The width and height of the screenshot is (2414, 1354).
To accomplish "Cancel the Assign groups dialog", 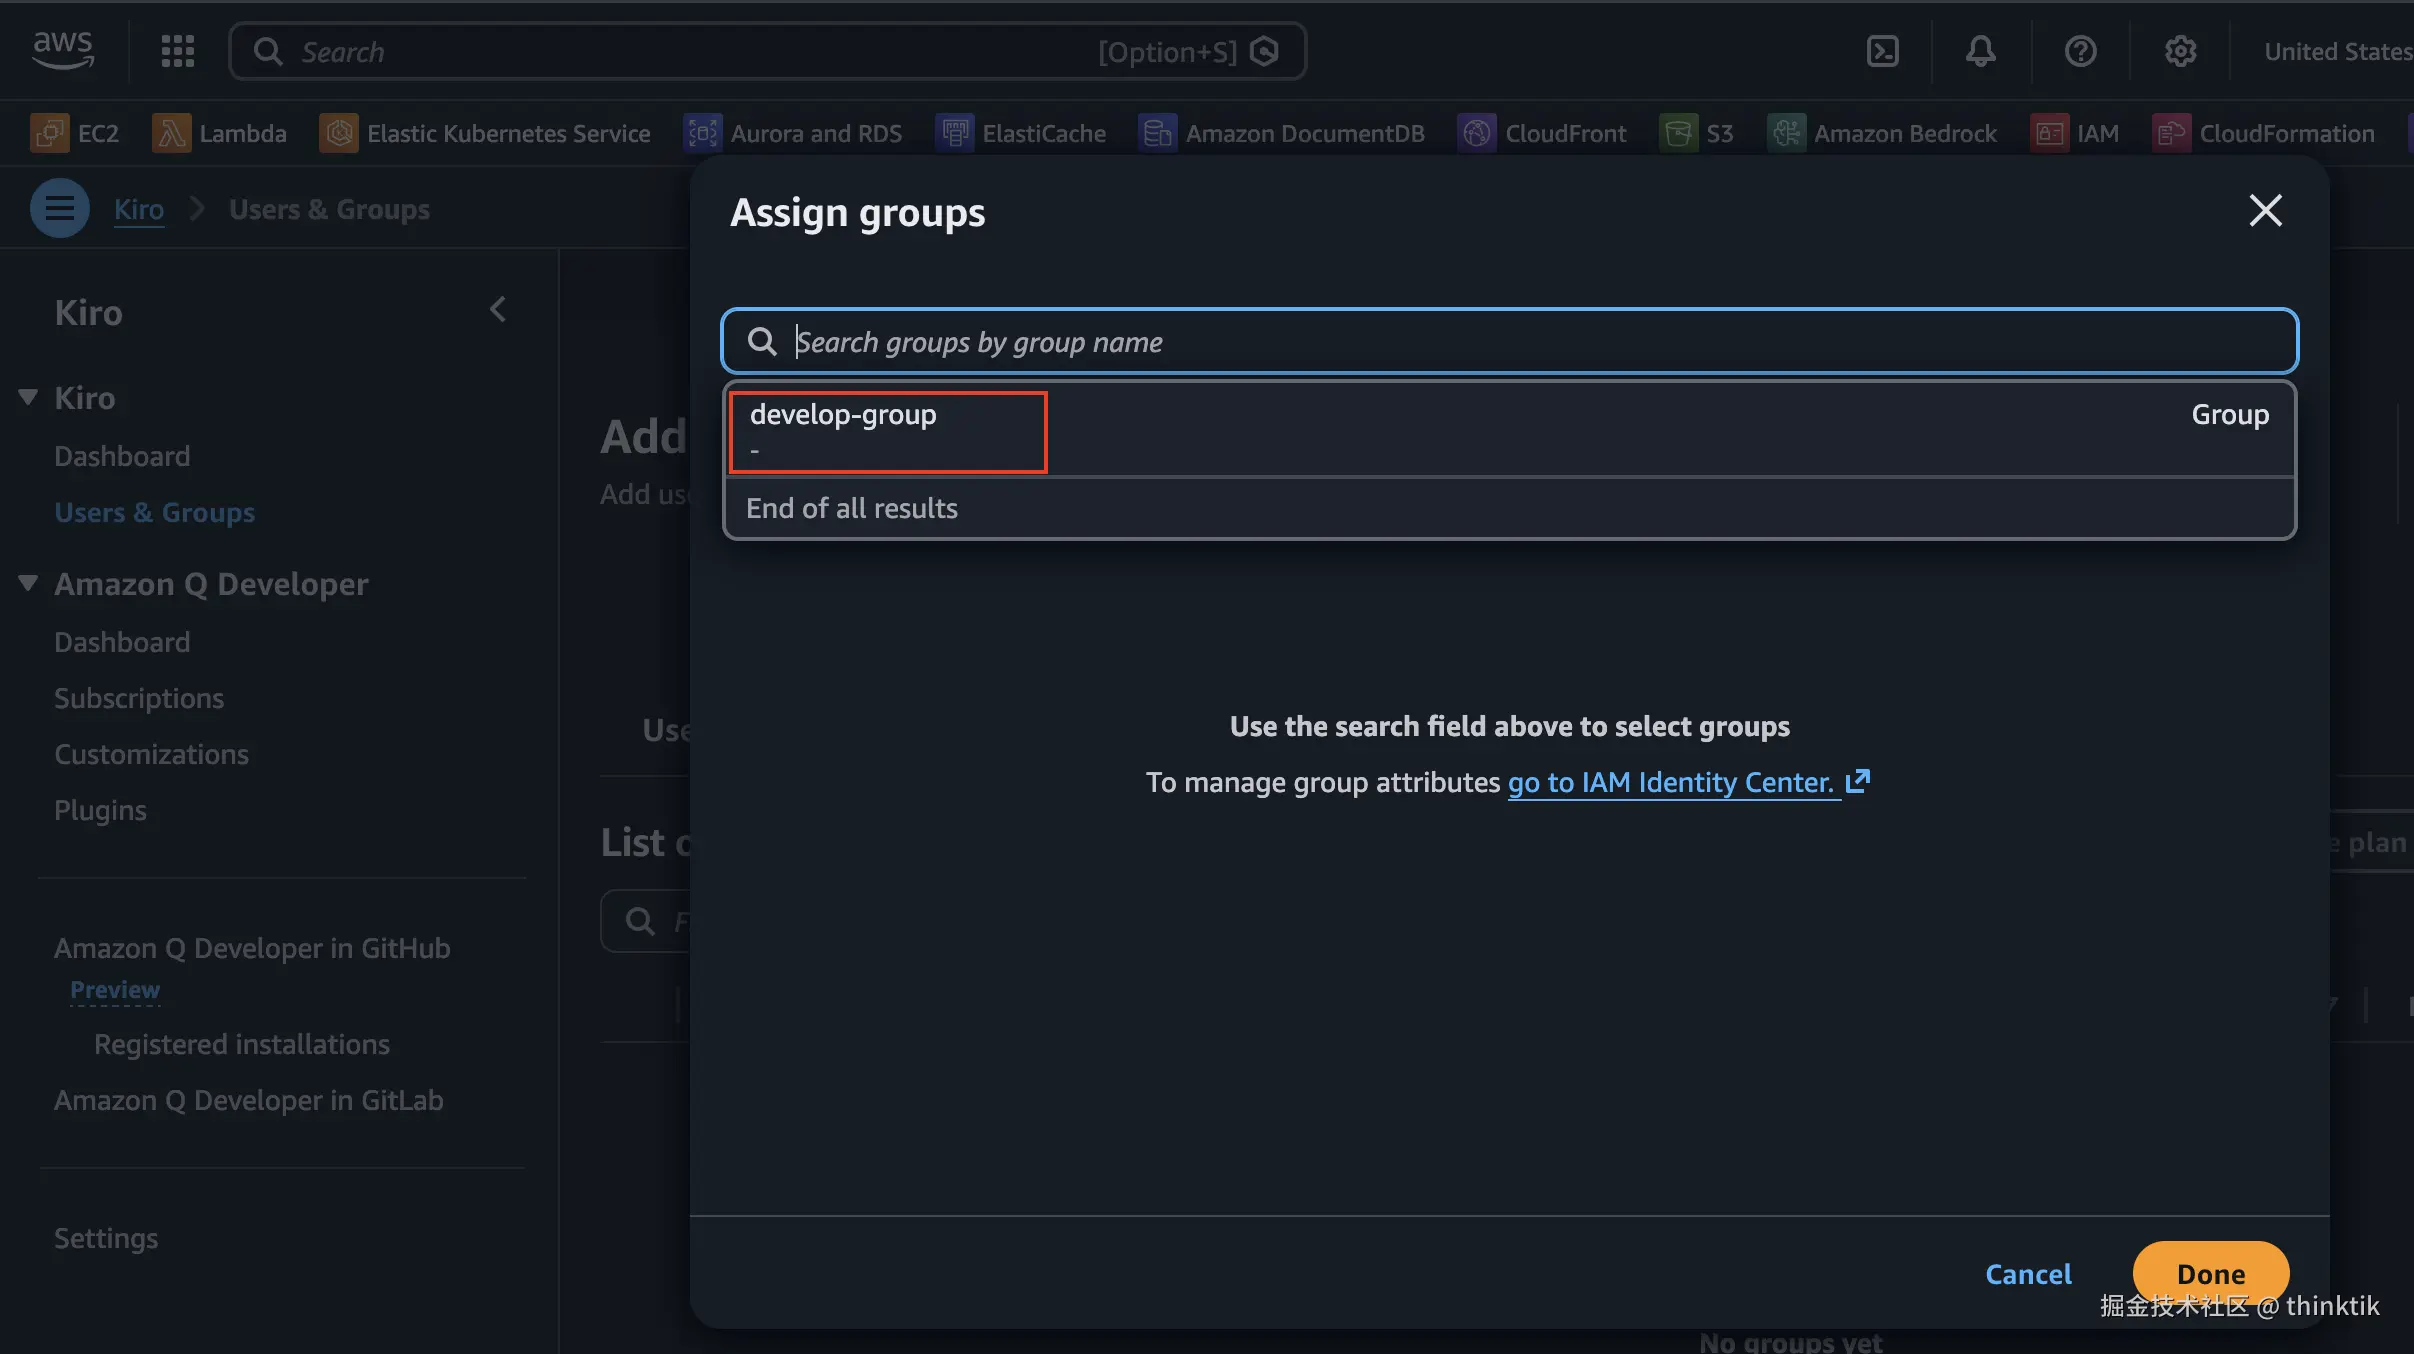I will point(2028,1274).
